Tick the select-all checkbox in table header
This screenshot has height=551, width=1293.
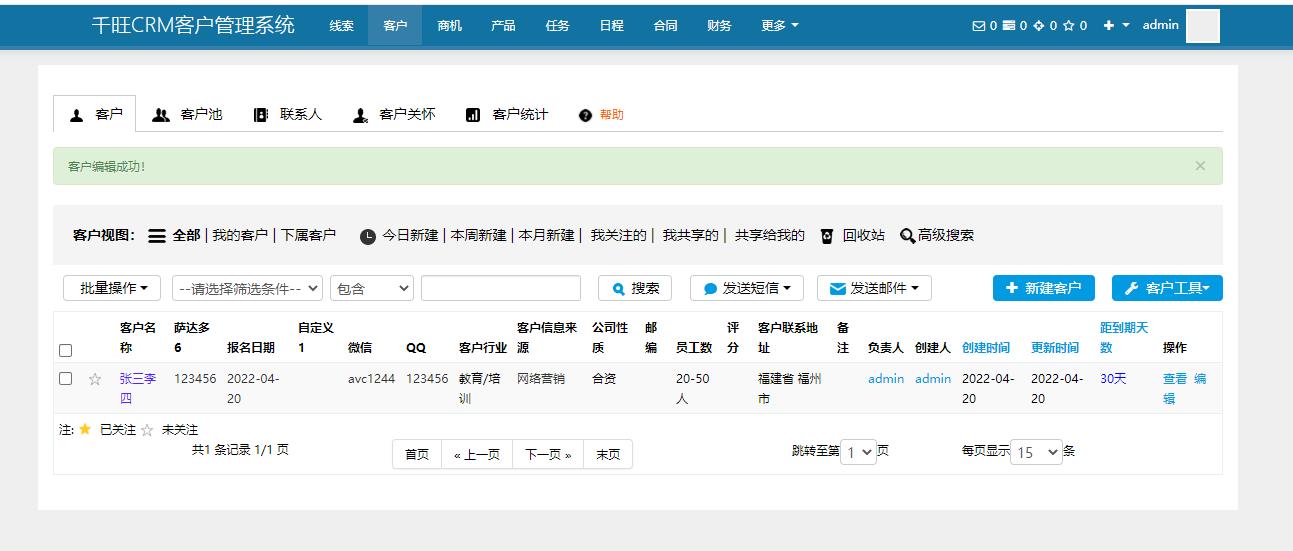(66, 350)
